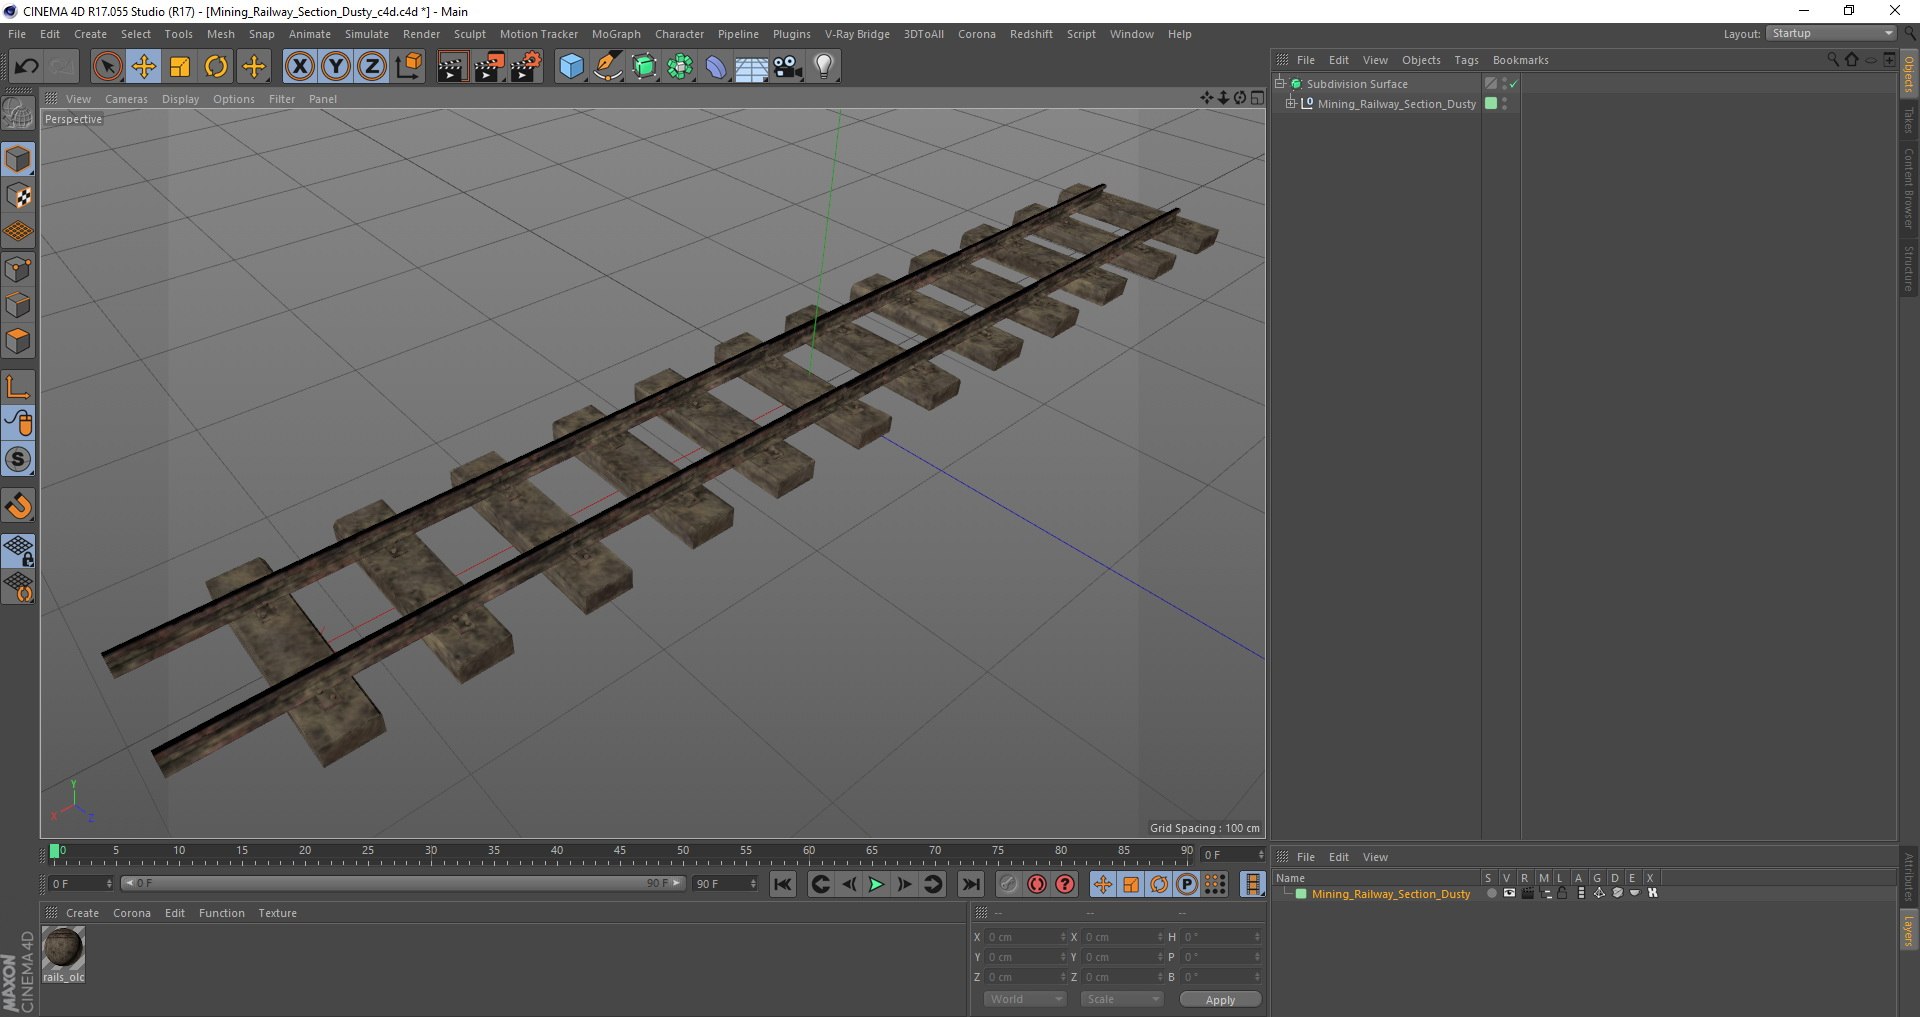Open viewport Cameras menu
The image size is (1920, 1017).
(126, 99)
